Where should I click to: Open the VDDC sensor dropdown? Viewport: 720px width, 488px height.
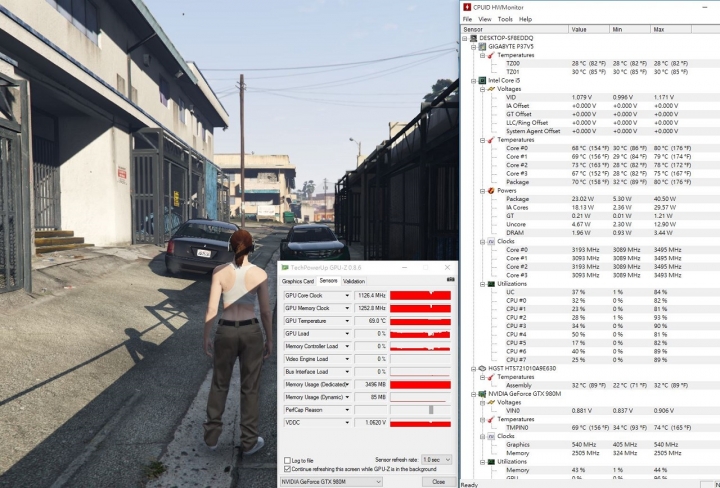point(347,422)
